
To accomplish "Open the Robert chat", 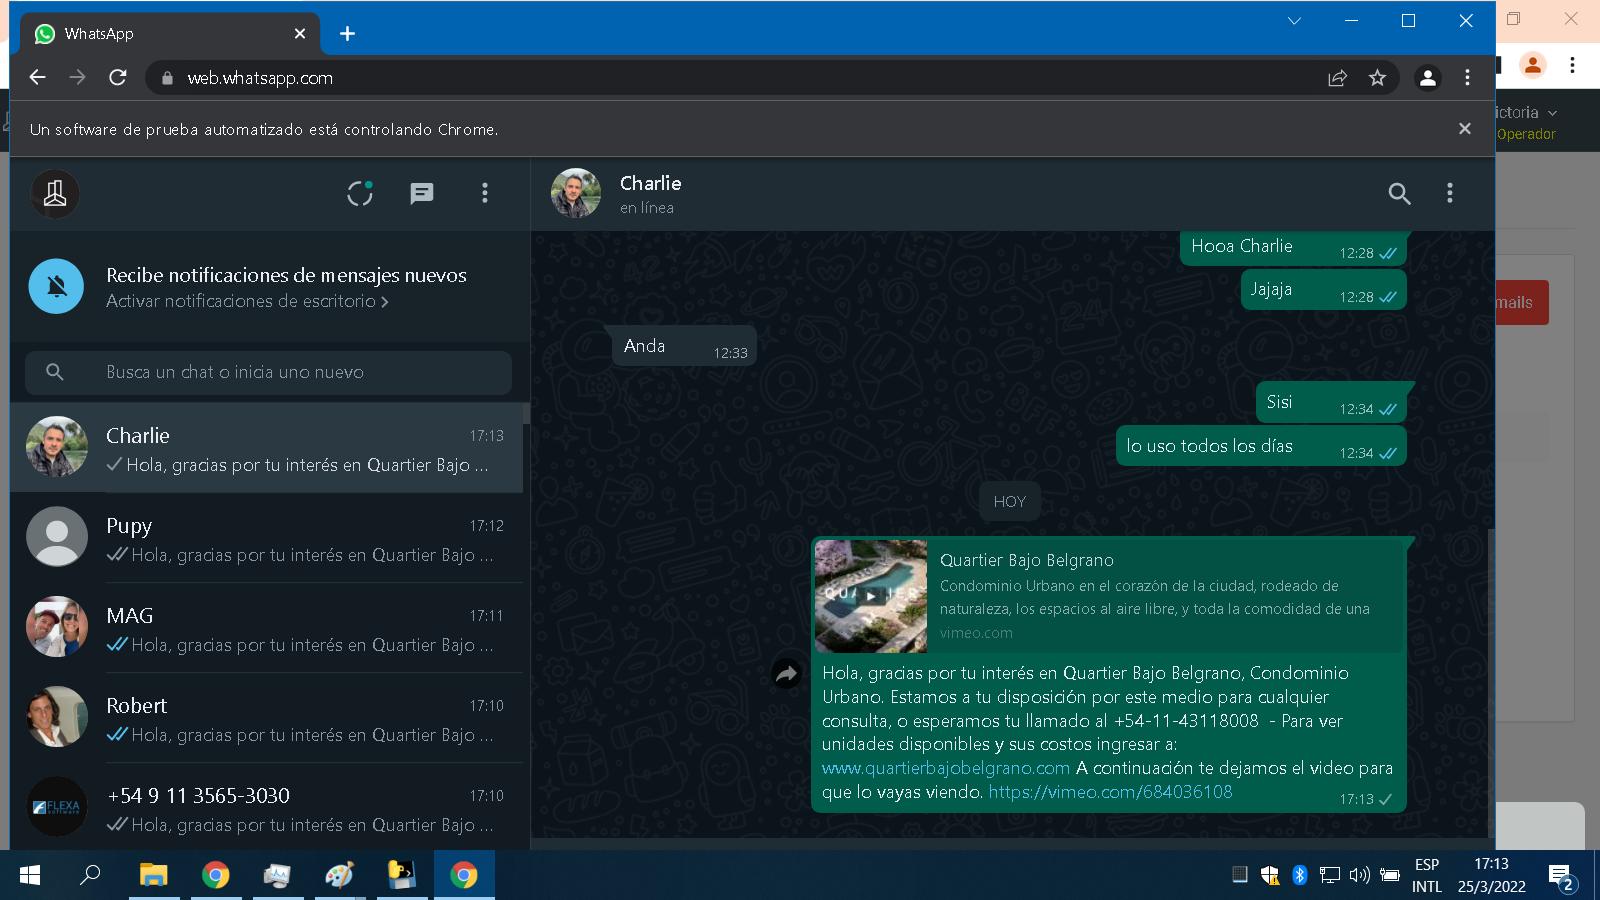I will tap(267, 718).
